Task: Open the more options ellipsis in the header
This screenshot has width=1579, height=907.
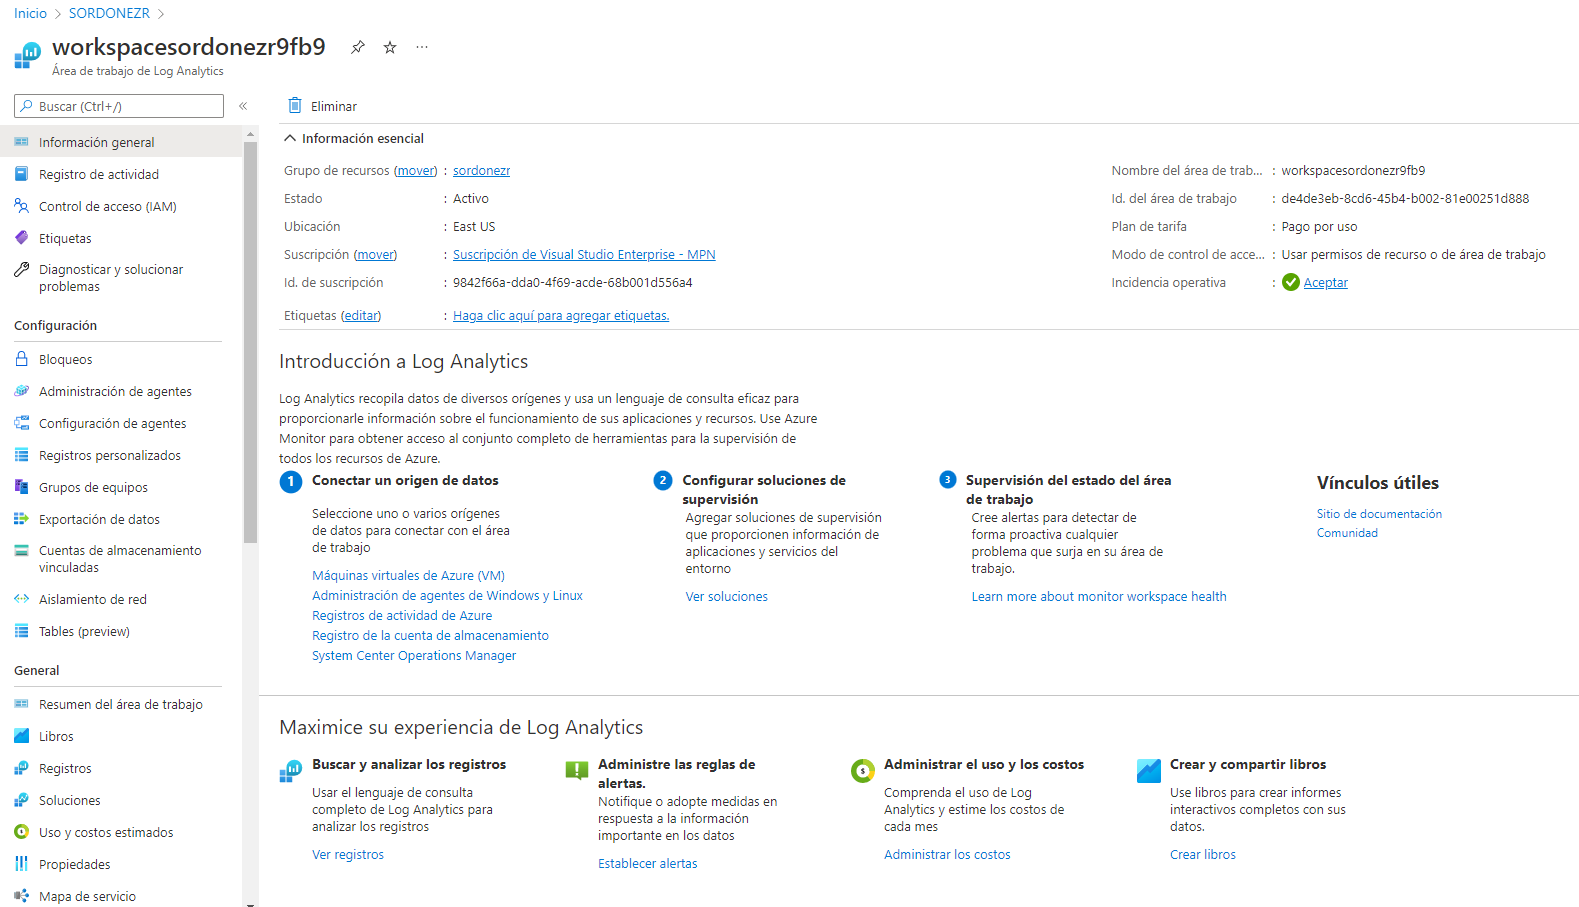Action: [422, 47]
